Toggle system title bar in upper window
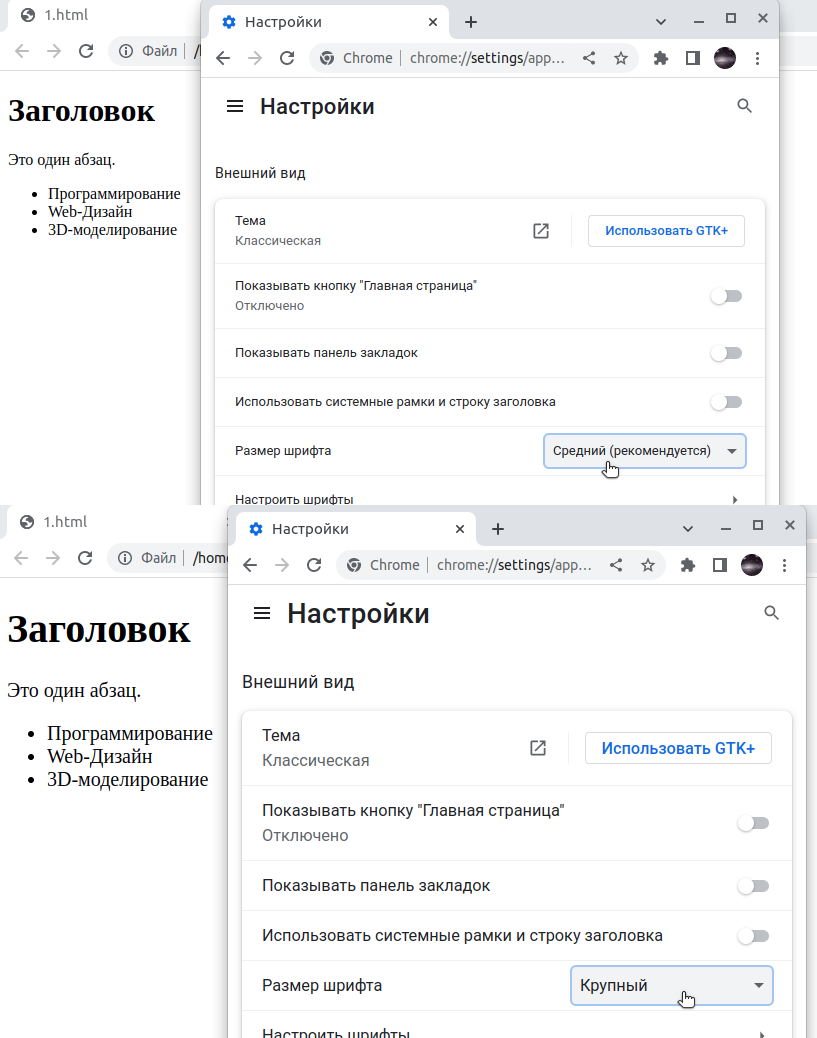 726,402
